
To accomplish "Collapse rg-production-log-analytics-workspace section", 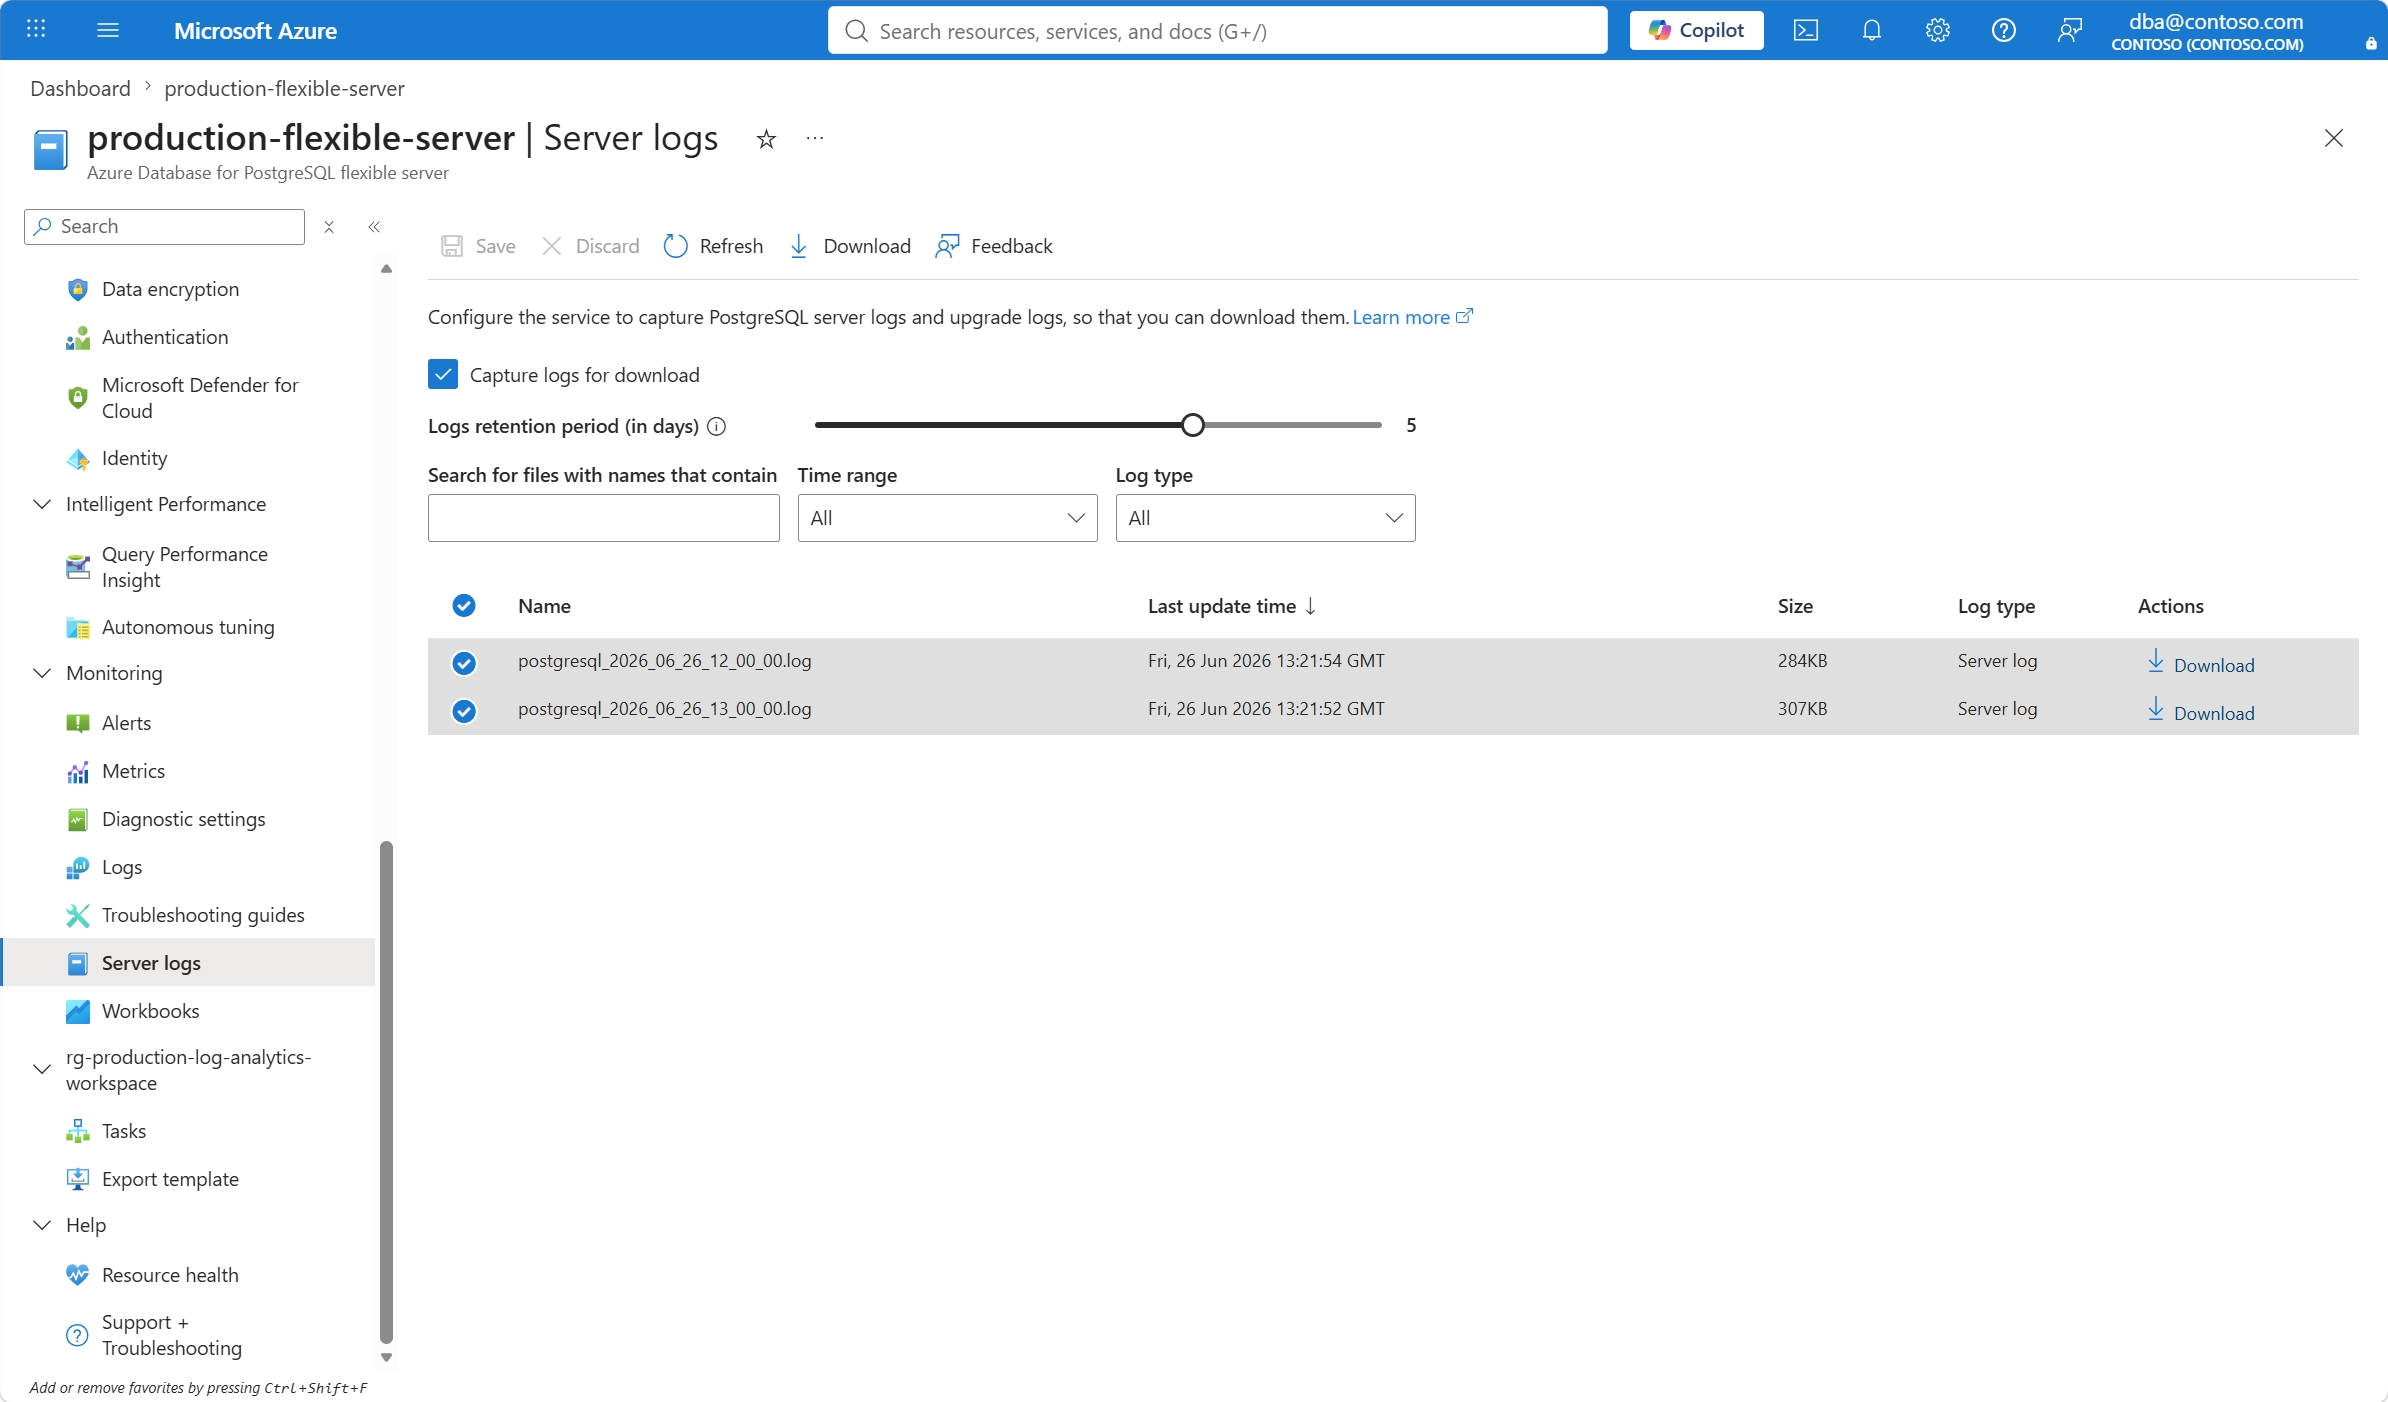I will (42, 1069).
